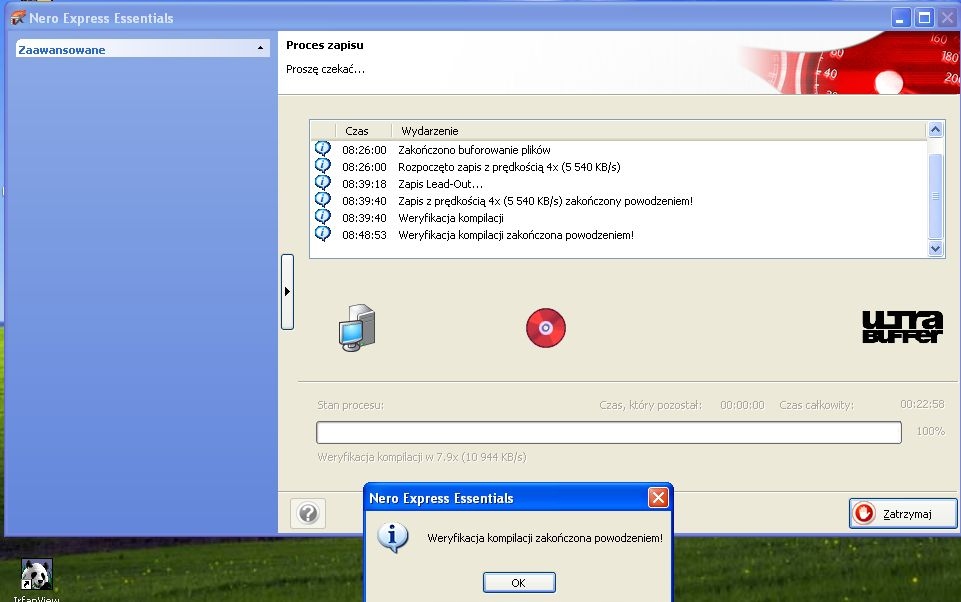Click the 'Proces zapisu' heading
This screenshot has height=602, width=961.
(x=325, y=45)
